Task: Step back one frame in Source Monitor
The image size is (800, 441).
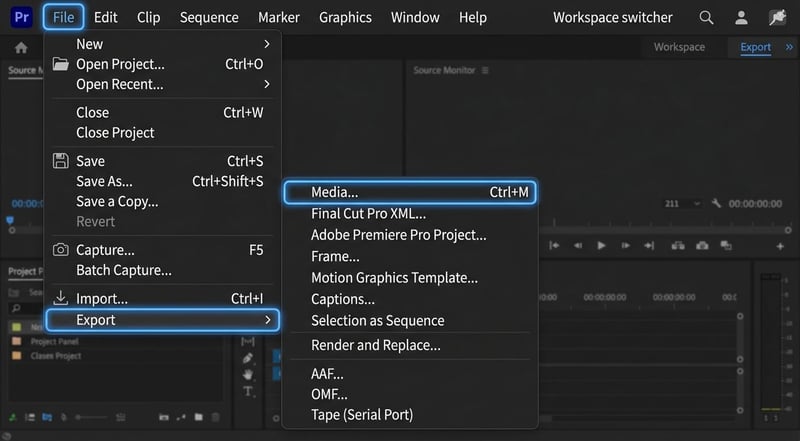Action: 578,246
